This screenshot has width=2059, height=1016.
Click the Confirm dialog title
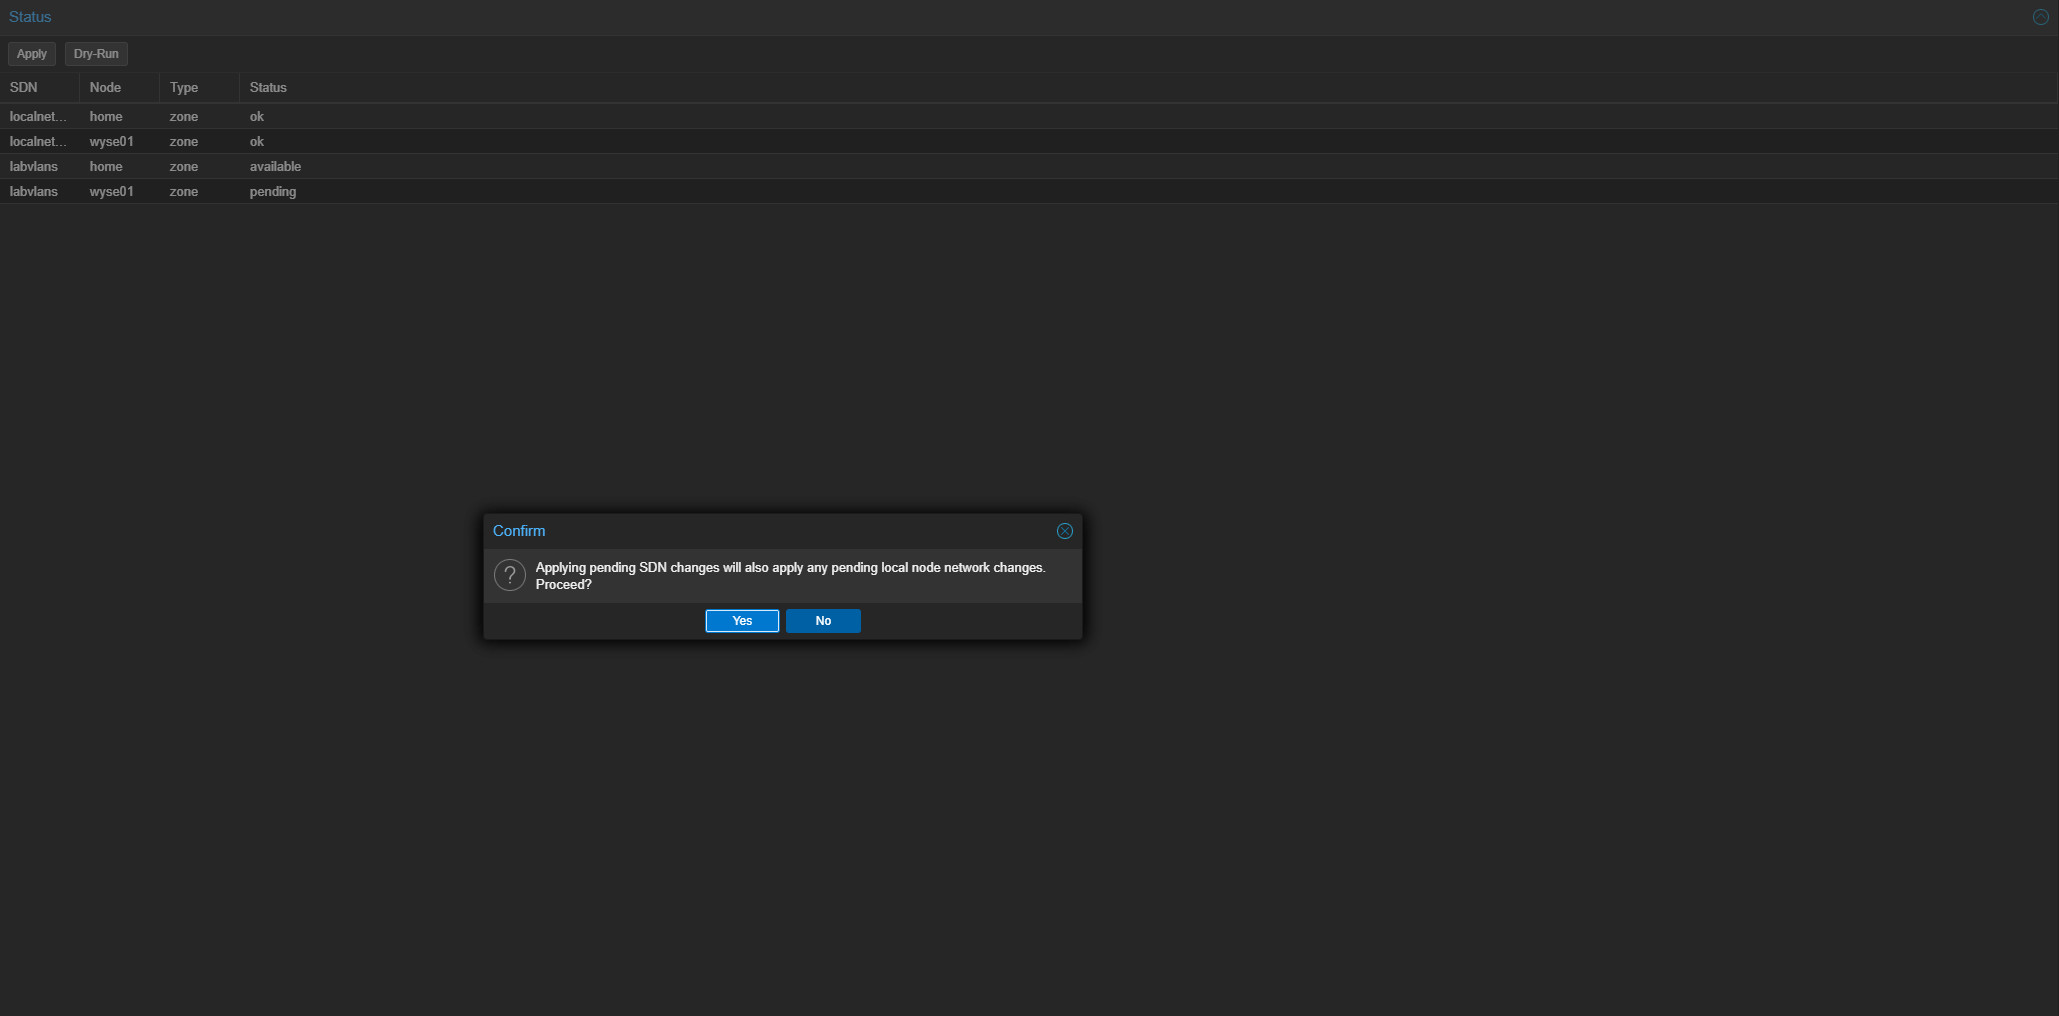tap(519, 531)
